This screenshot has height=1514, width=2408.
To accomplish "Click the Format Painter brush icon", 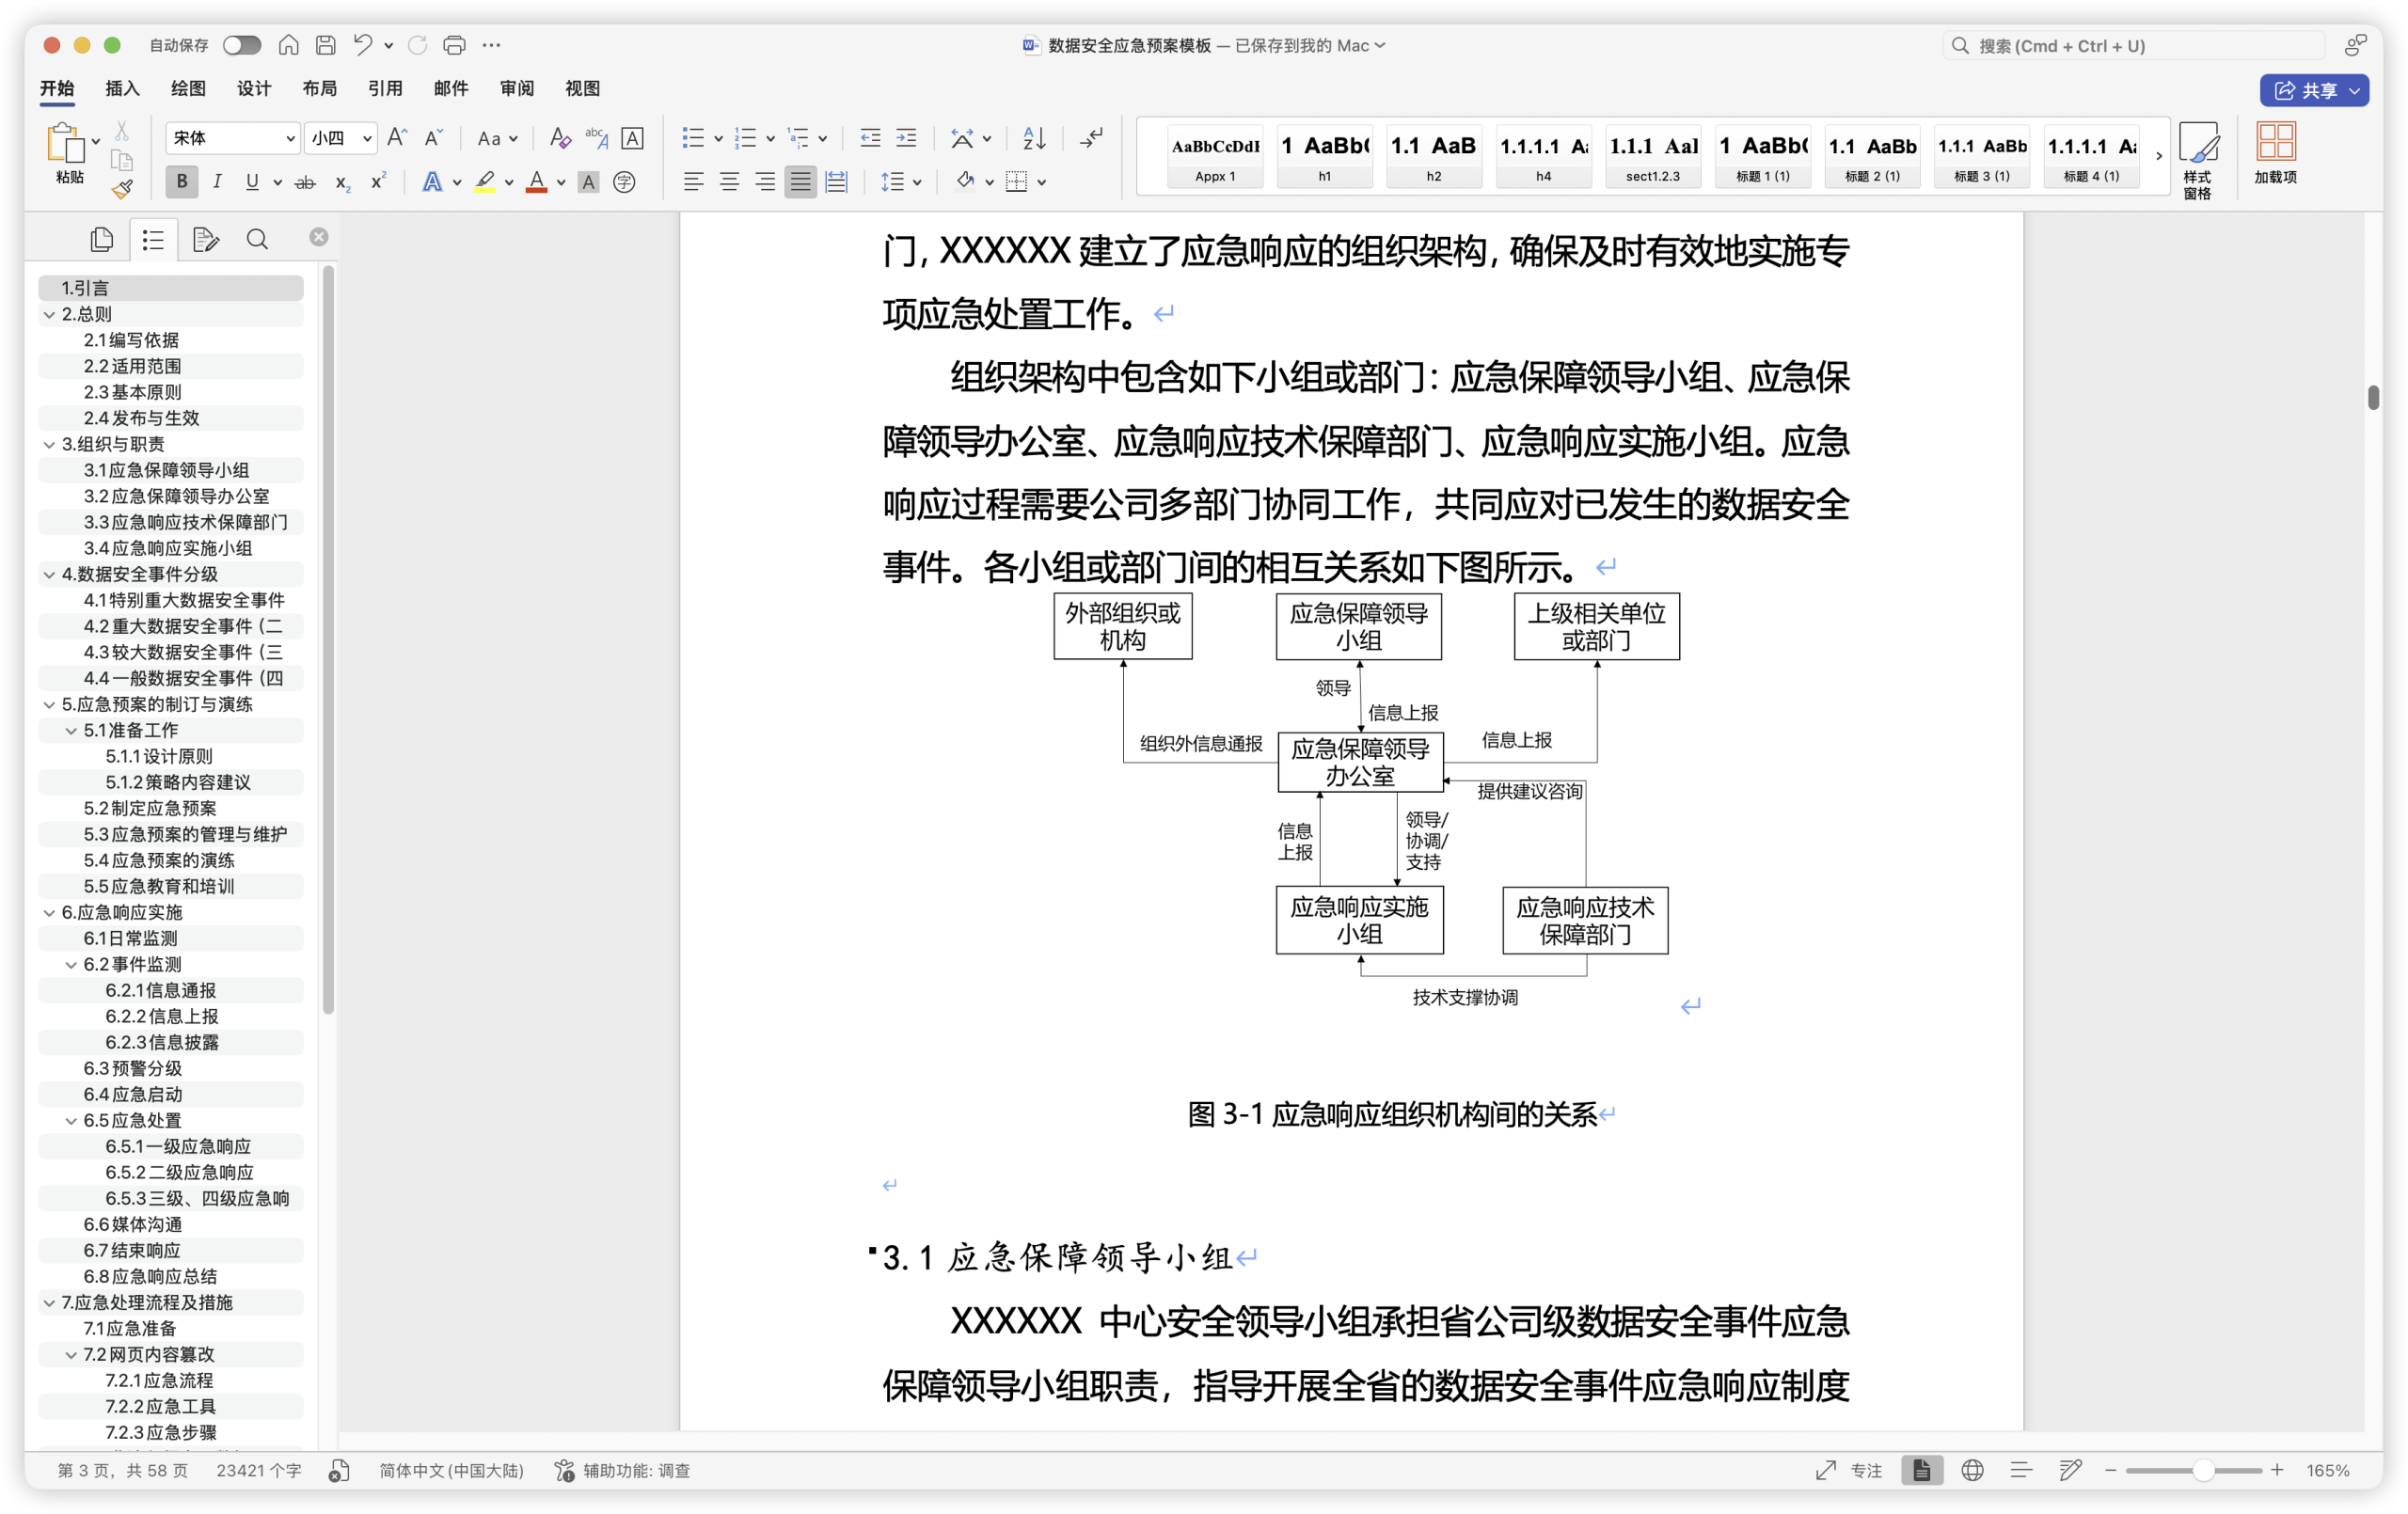I will (122, 189).
